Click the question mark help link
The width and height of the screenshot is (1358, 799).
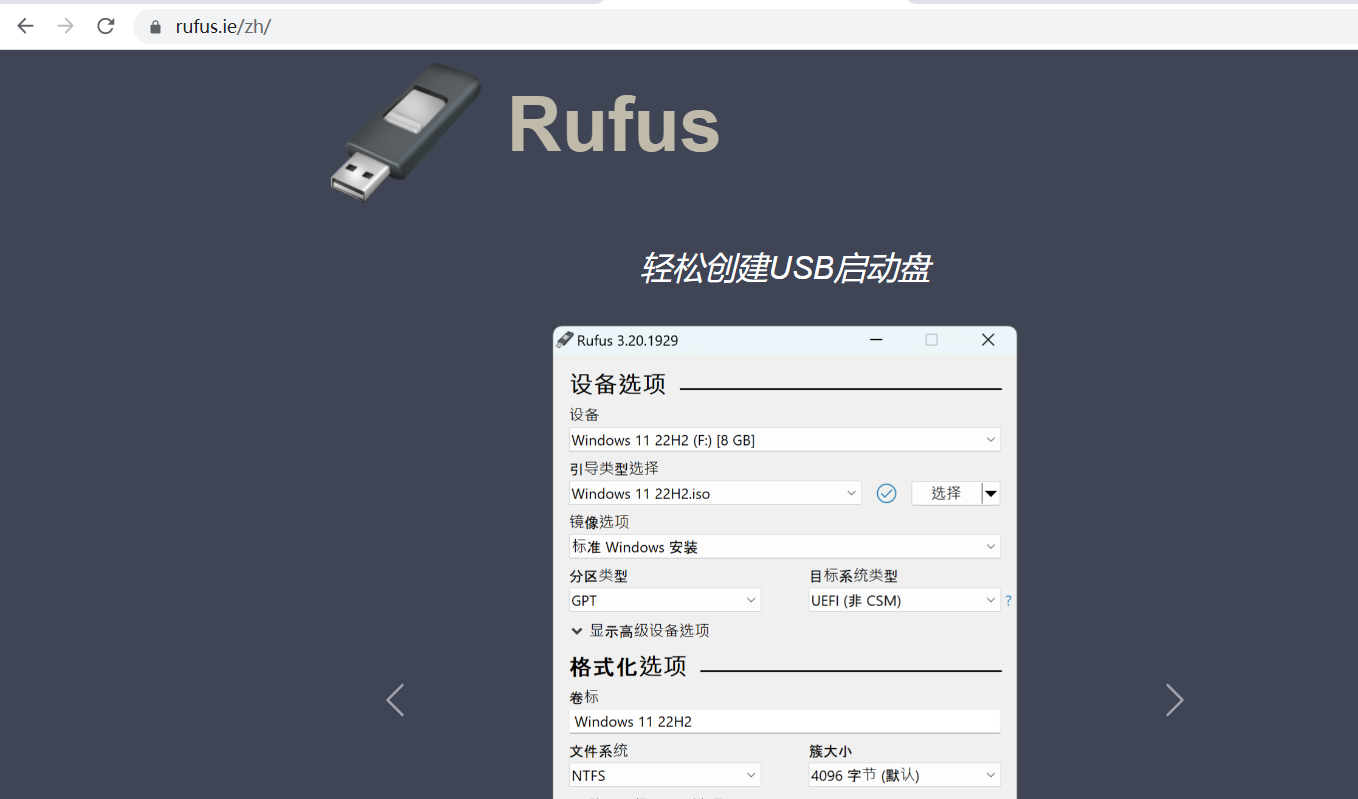[x=1008, y=601]
